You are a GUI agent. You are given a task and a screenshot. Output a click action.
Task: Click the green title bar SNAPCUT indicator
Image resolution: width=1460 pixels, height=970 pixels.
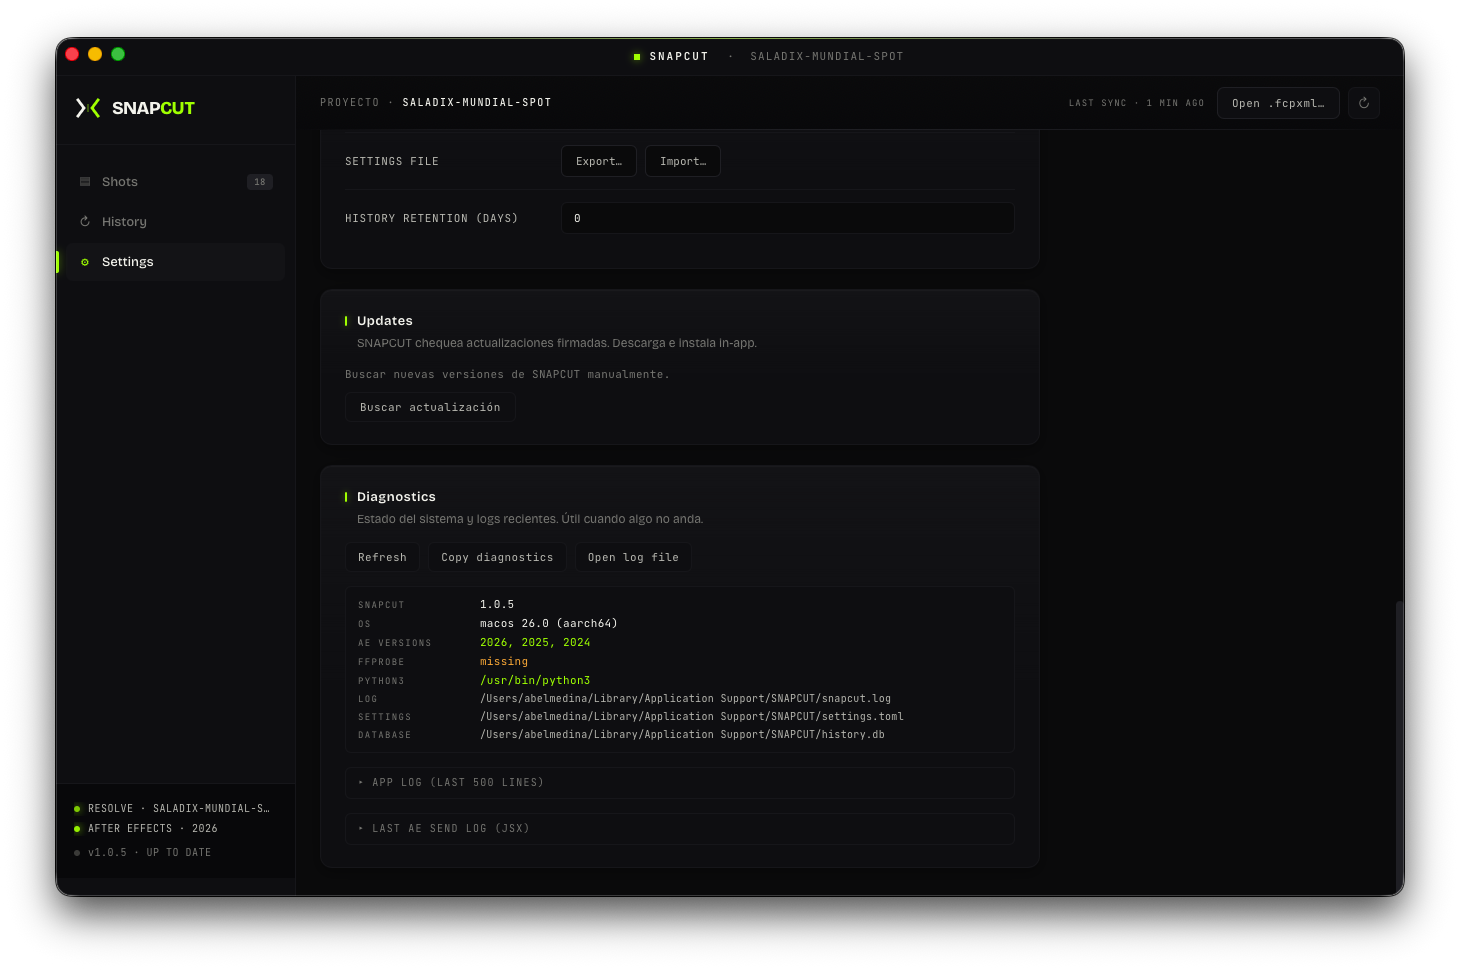[x=637, y=57]
